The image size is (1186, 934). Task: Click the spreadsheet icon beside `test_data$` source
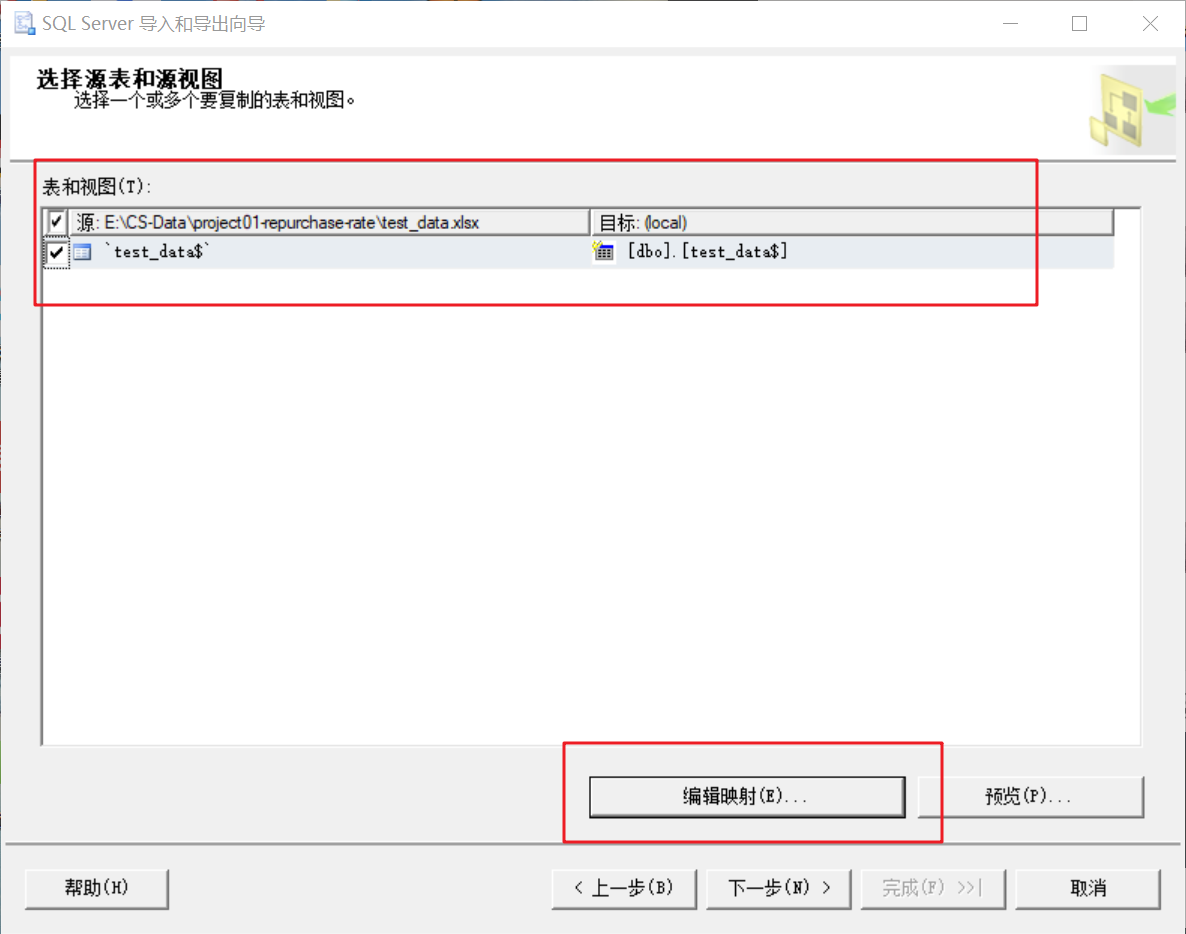81,252
